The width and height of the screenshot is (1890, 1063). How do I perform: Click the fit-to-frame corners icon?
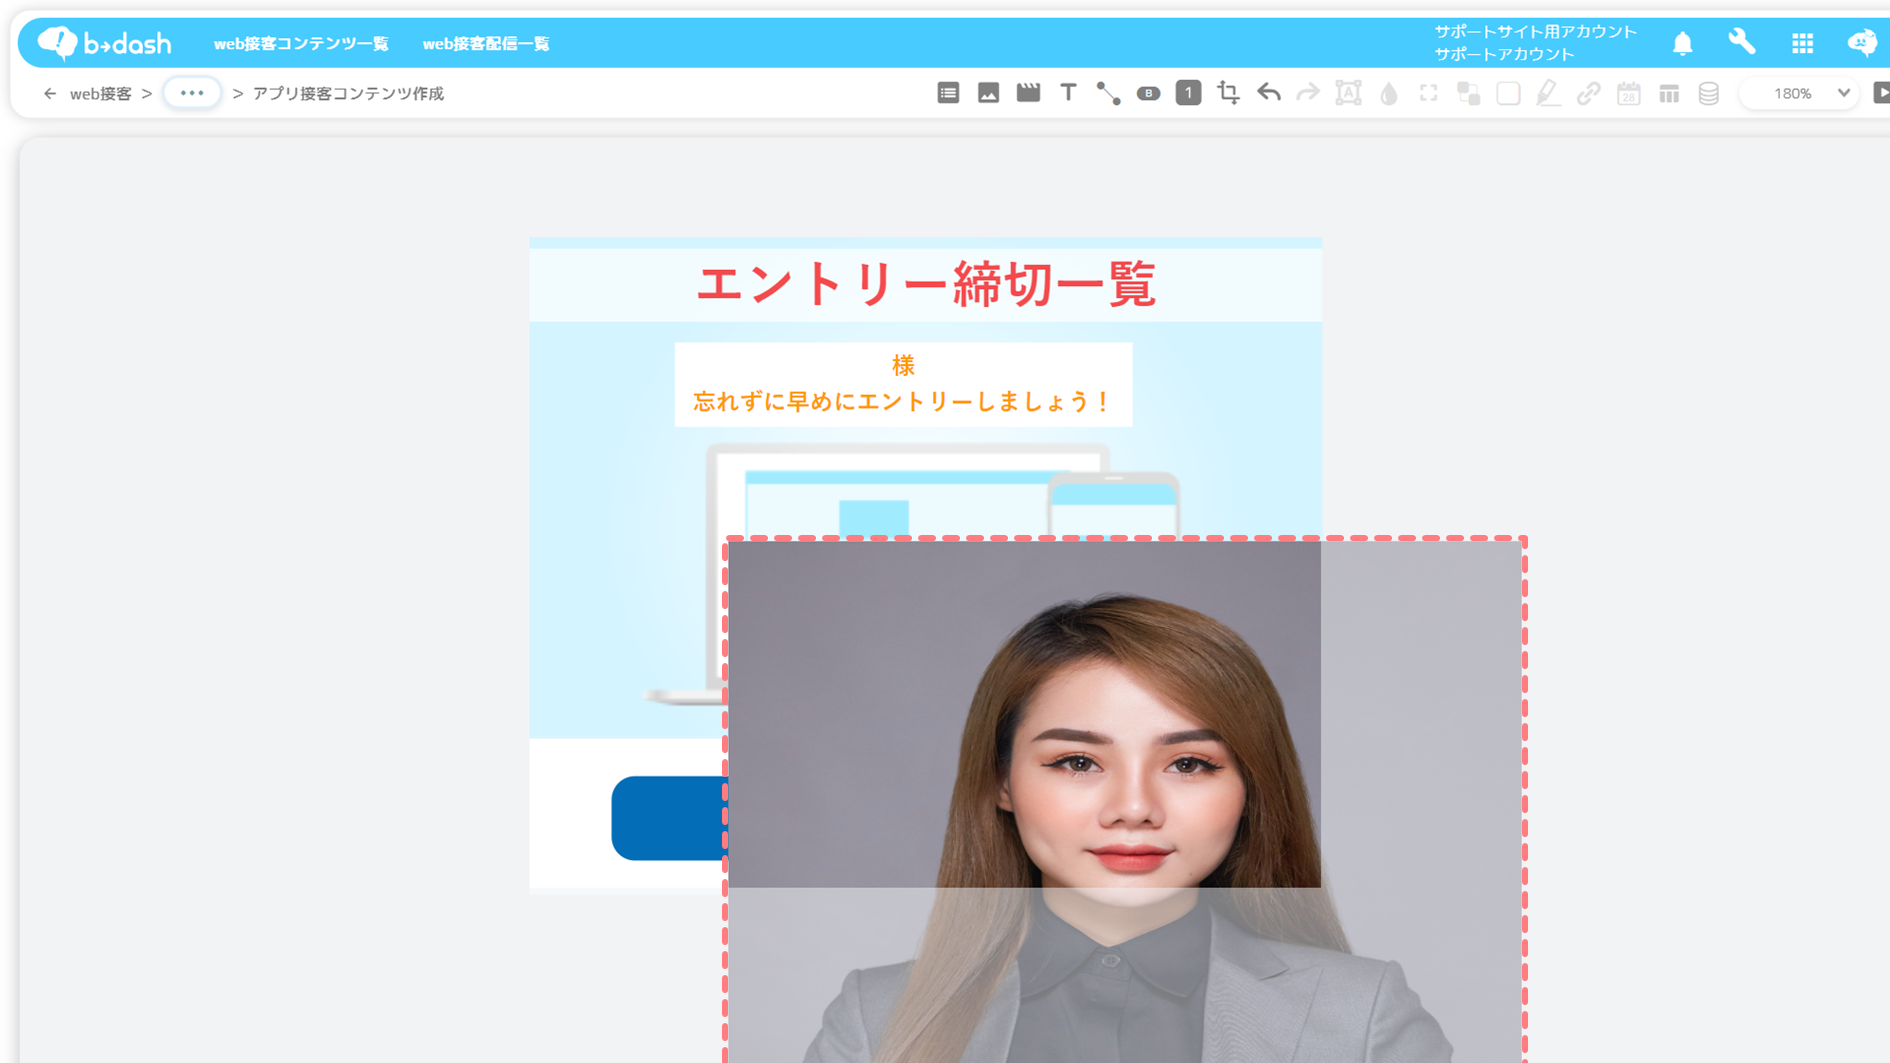[1428, 93]
